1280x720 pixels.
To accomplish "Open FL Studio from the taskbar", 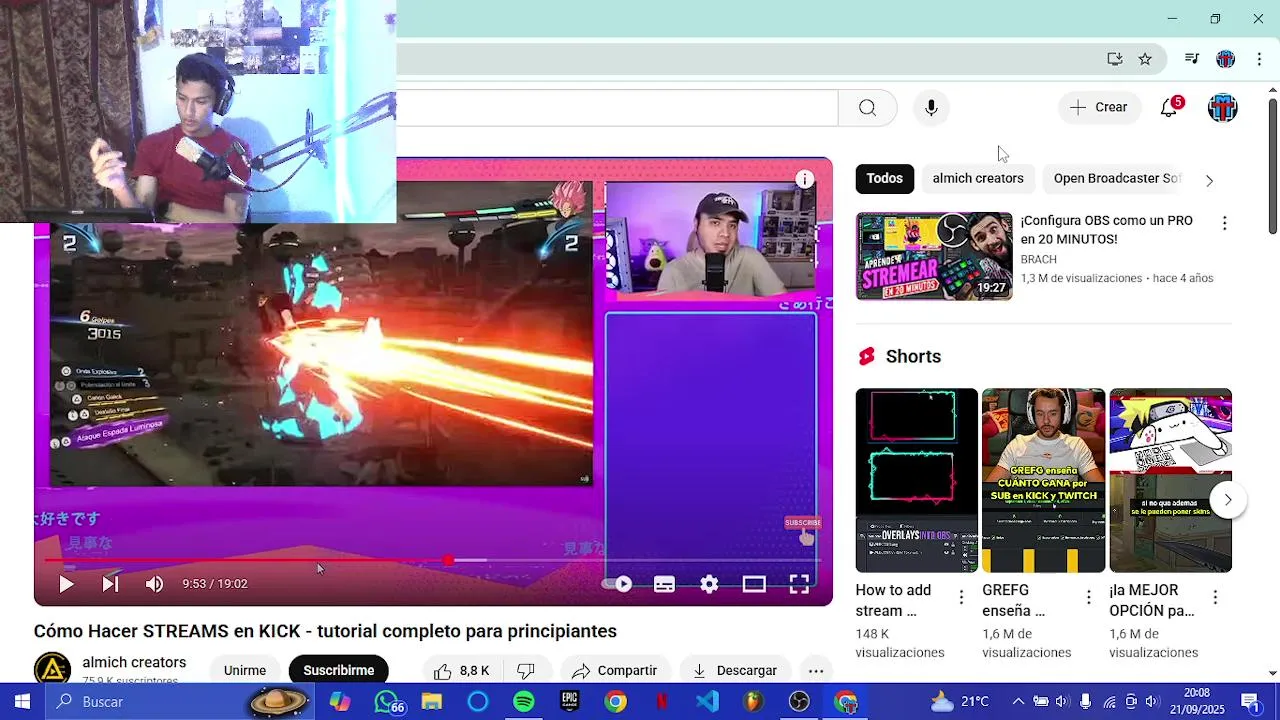I will (x=753, y=702).
